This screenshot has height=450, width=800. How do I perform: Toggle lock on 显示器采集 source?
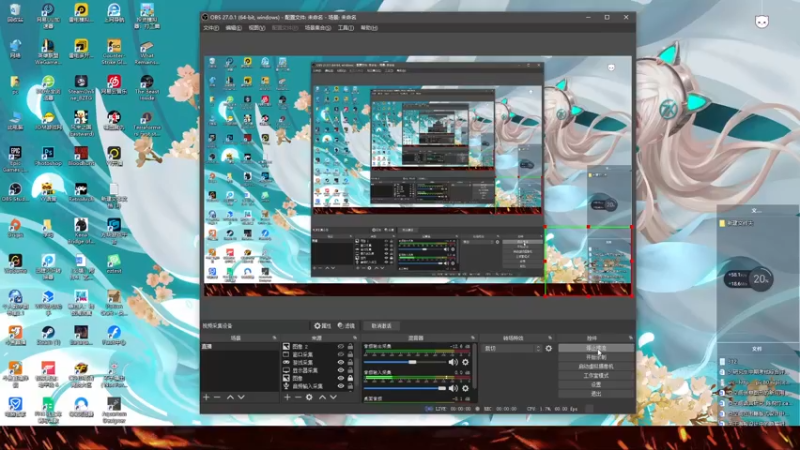coord(350,370)
